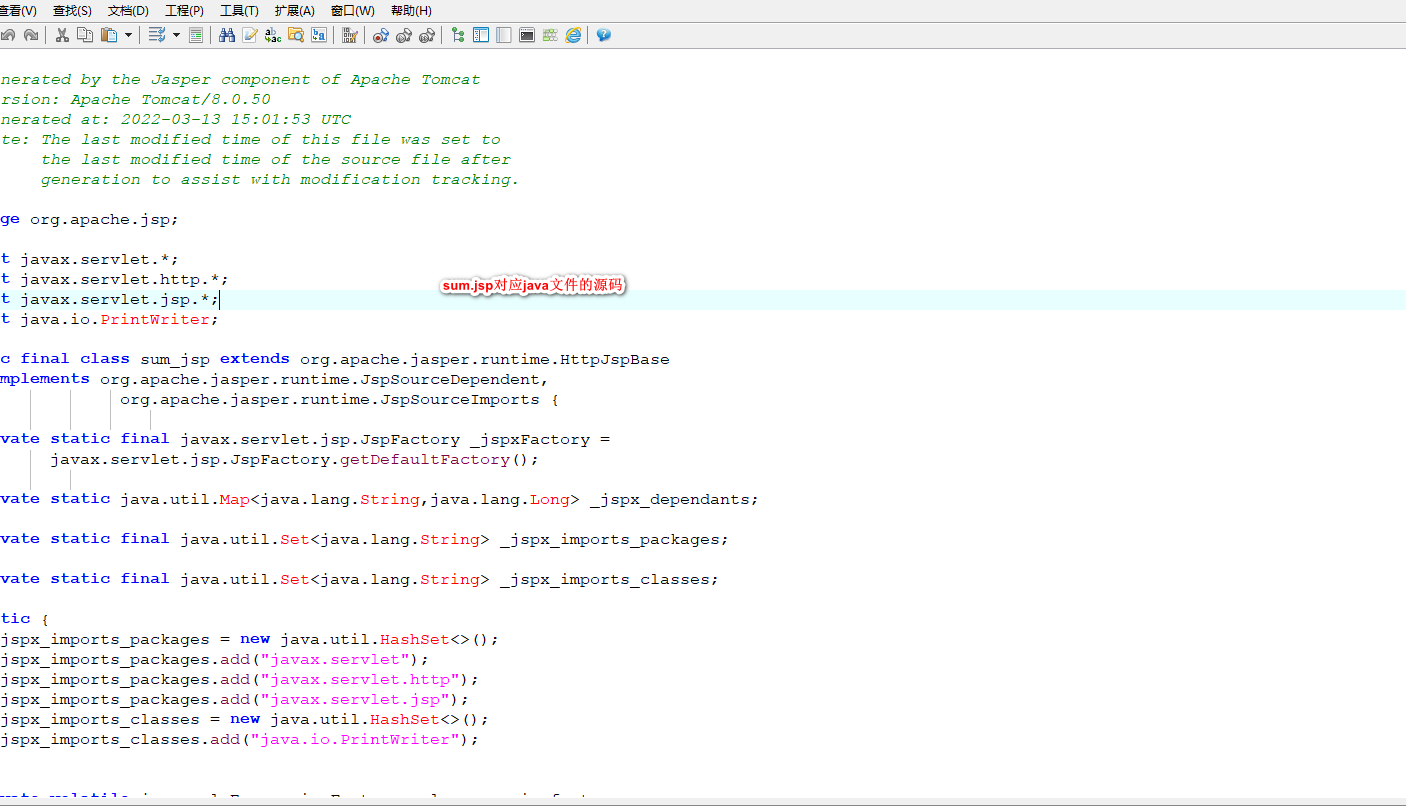The image size is (1406, 806).
Task: Open the 帮助(H) menu
Action: point(411,11)
